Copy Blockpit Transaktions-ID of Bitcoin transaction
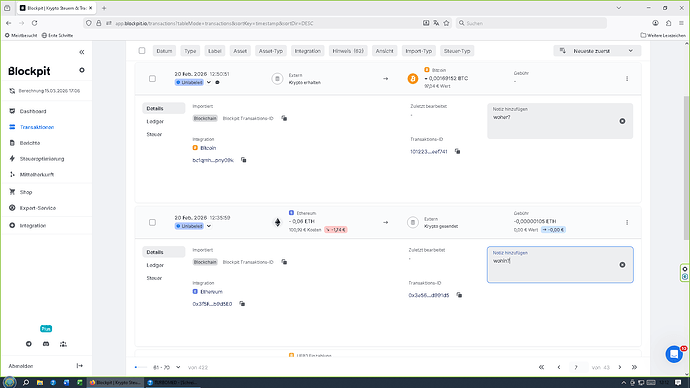Image resolution: width=690 pixels, height=388 pixels. 284,118
